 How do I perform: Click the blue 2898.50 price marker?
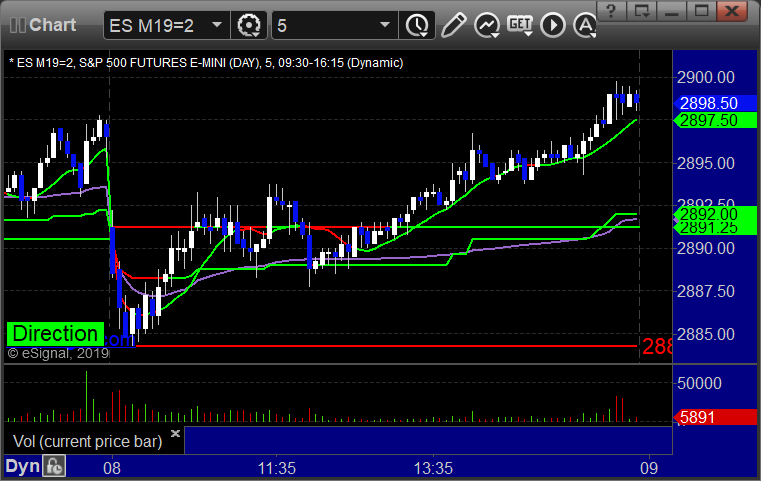tap(708, 103)
